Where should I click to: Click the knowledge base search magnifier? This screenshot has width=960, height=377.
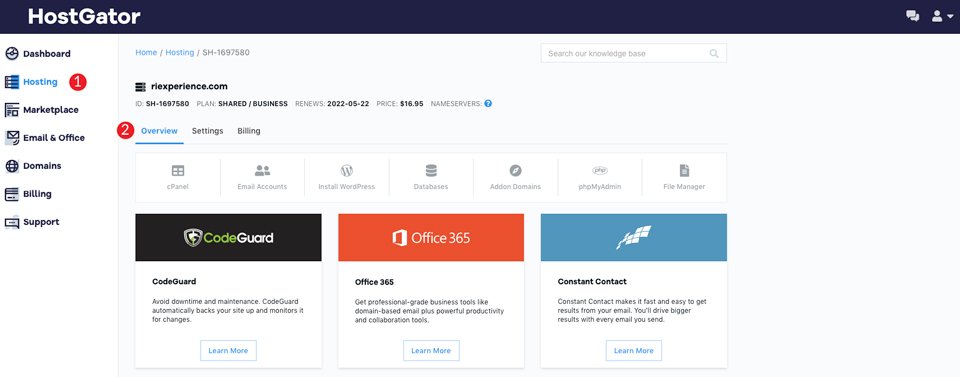pos(714,53)
